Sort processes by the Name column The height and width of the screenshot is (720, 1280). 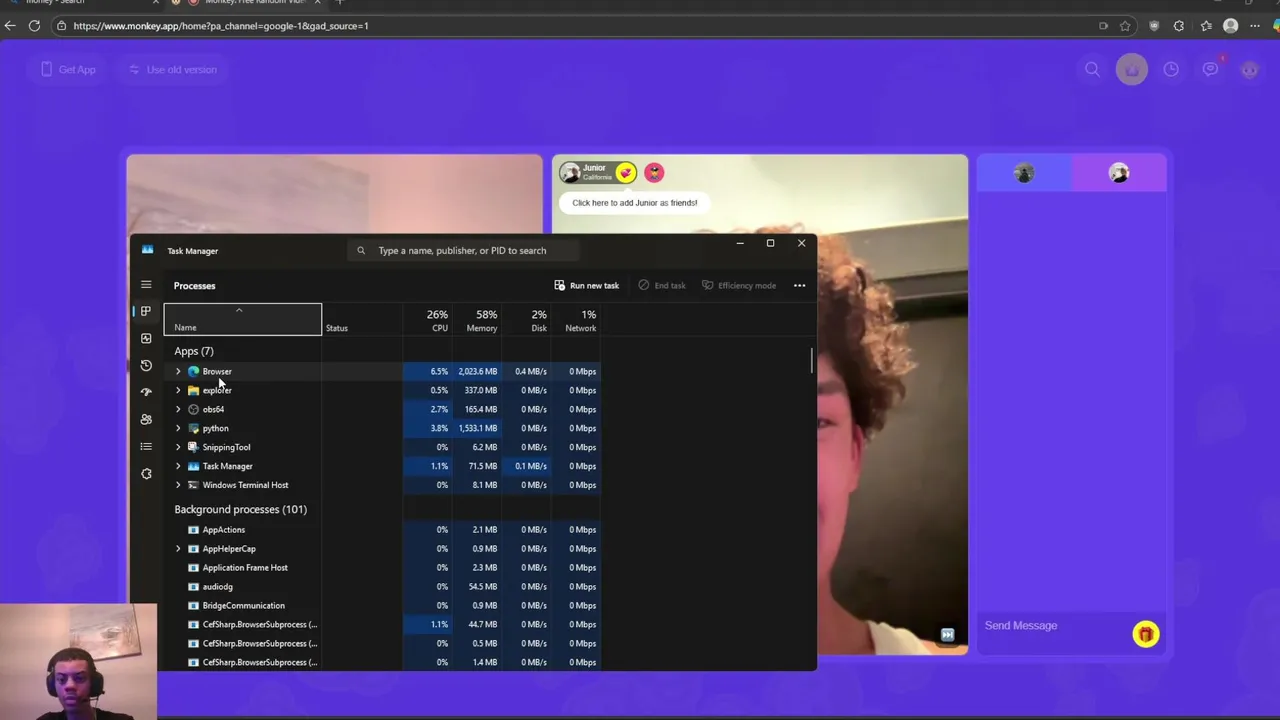243,319
